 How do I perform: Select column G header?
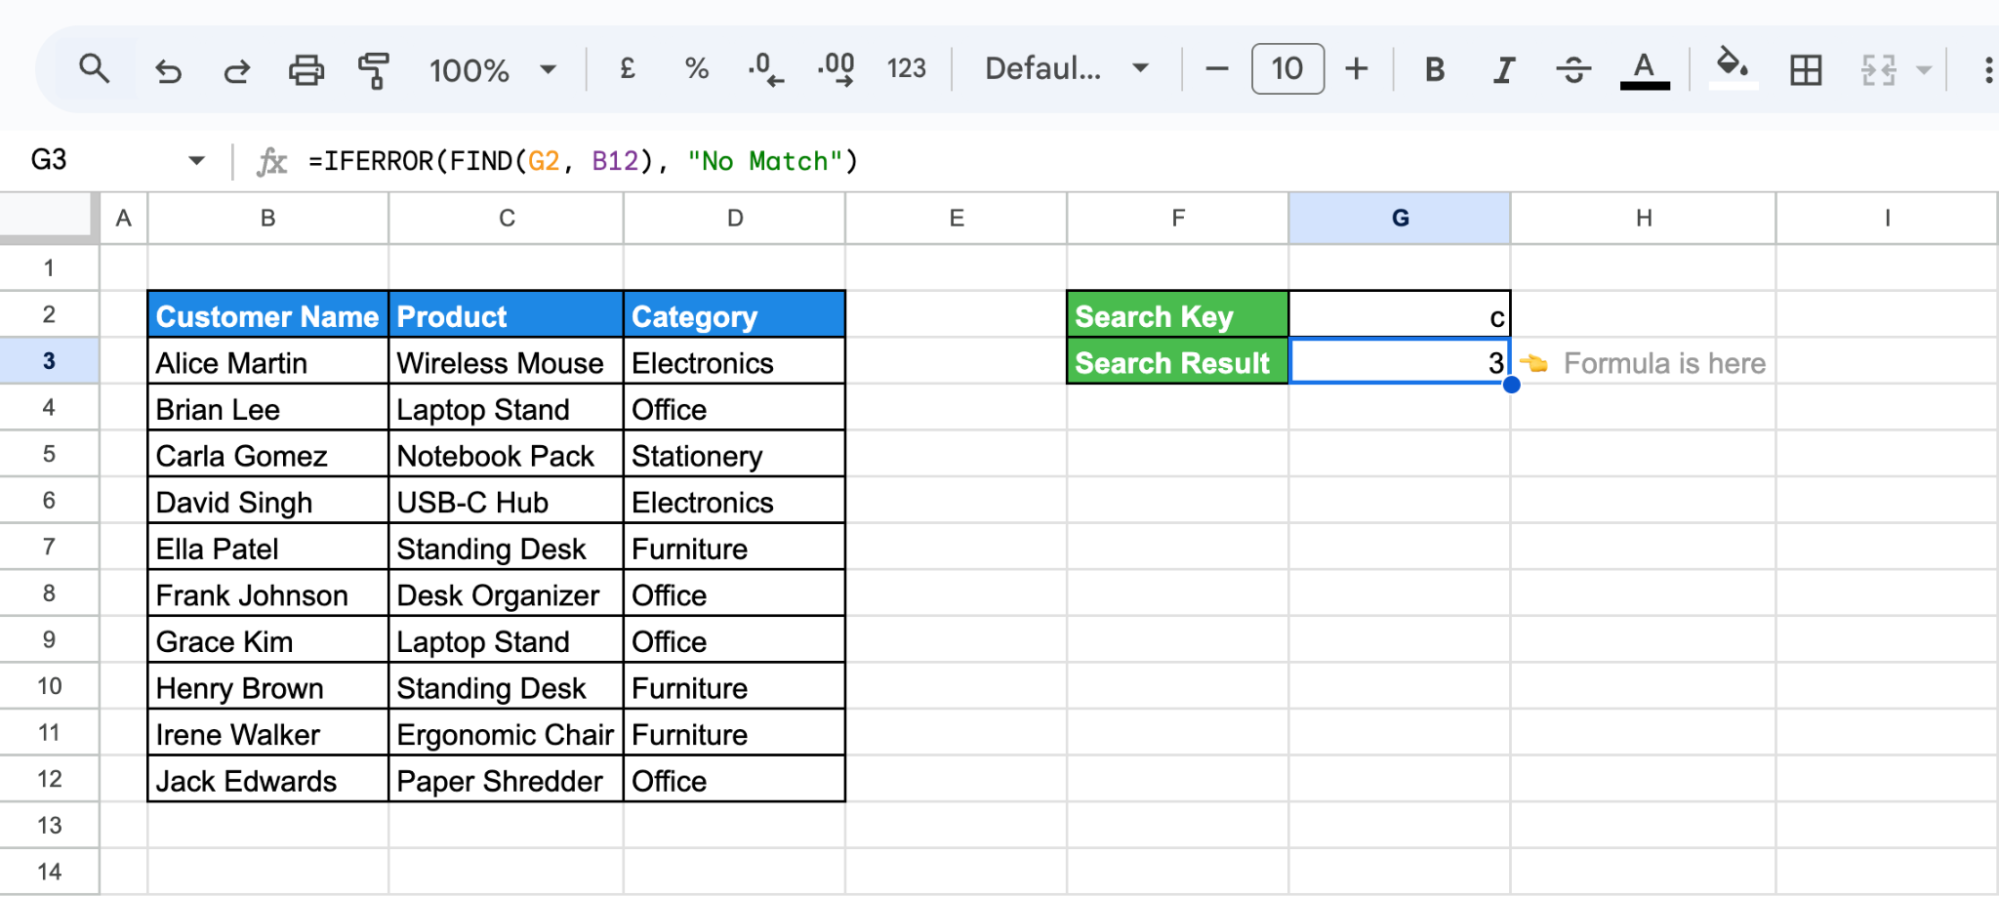1400,218
